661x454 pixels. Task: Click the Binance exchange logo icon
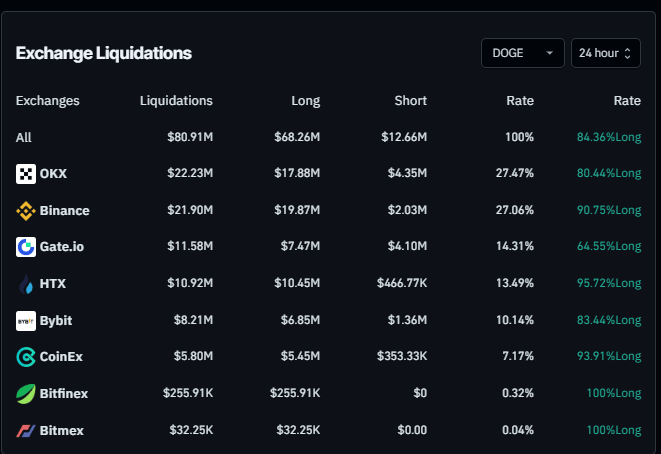click(26, 211)
